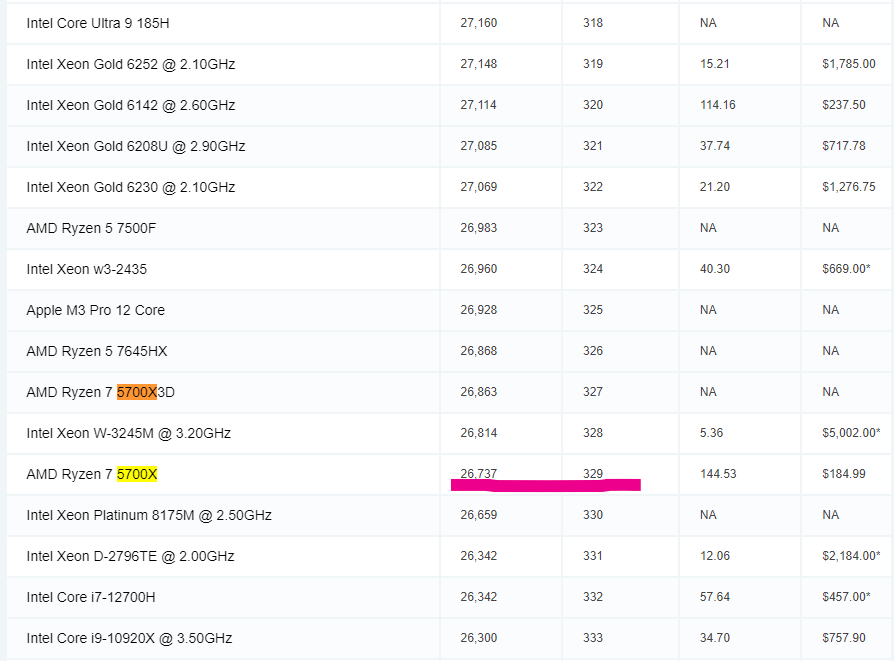Screen dimensions: 894x661
Task: Select the 26,868 score cell
Action: pyautogui.click(x=478, y=351)
